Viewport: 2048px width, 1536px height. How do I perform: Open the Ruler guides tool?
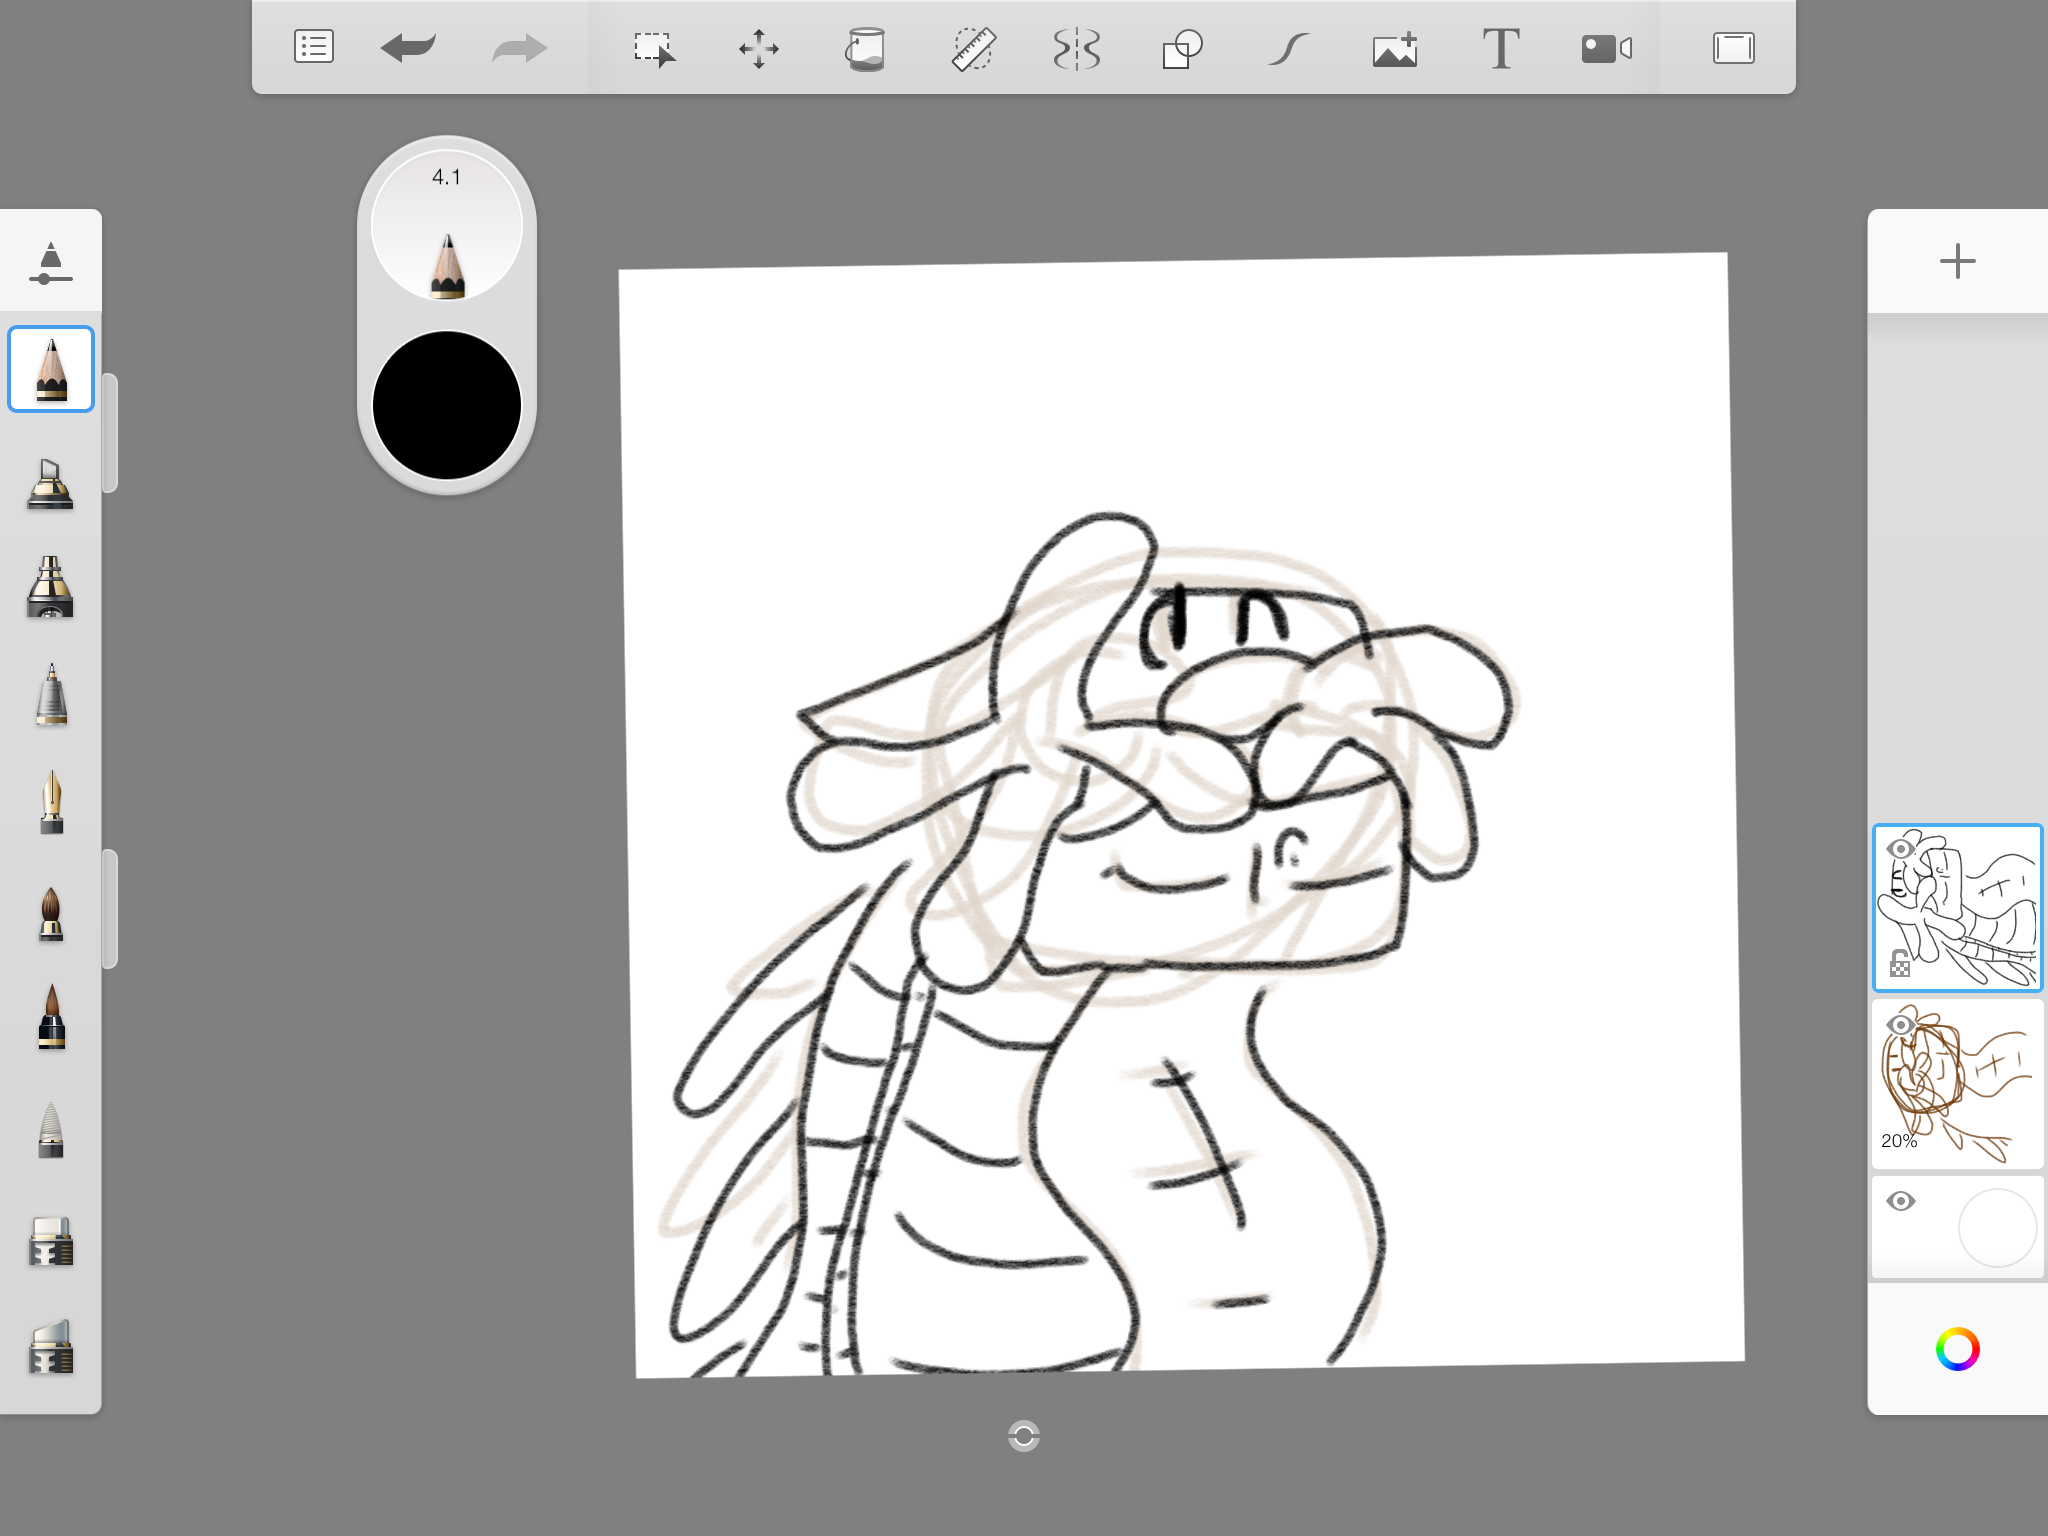click(x=972, y=48)
